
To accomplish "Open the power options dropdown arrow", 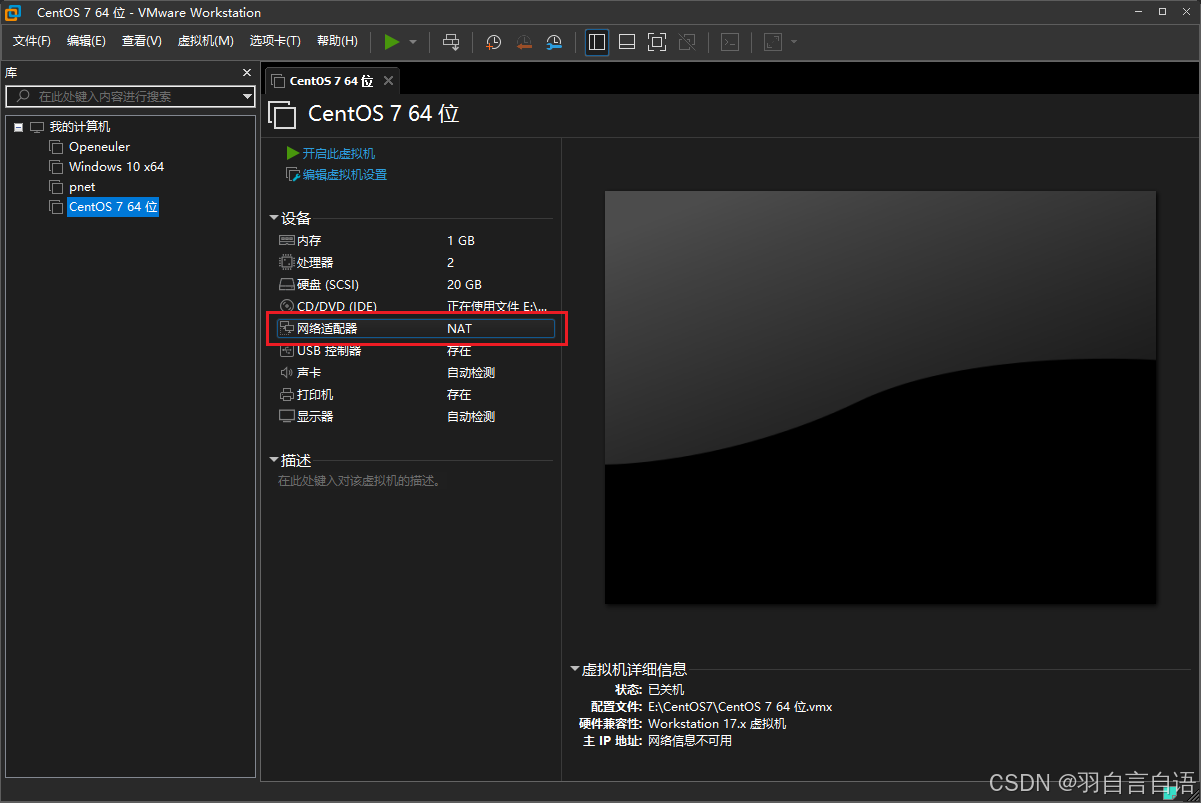I will point(413,42).
